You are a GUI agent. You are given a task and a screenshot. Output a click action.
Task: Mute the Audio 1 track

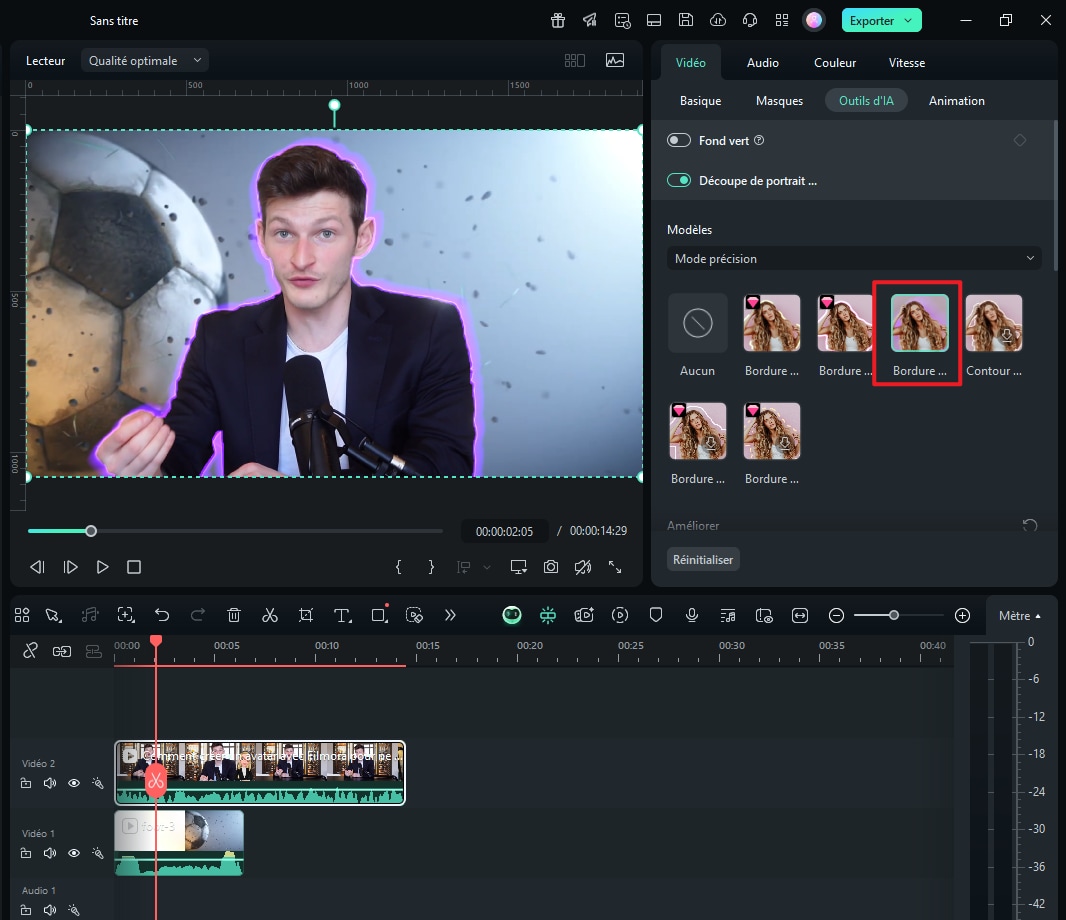[x=50, y=910]
